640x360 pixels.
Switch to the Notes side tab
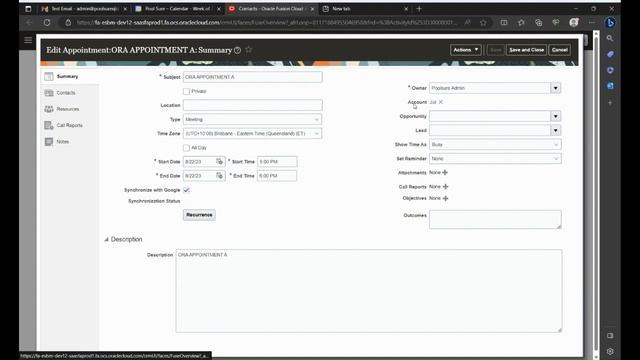[69, 142]
